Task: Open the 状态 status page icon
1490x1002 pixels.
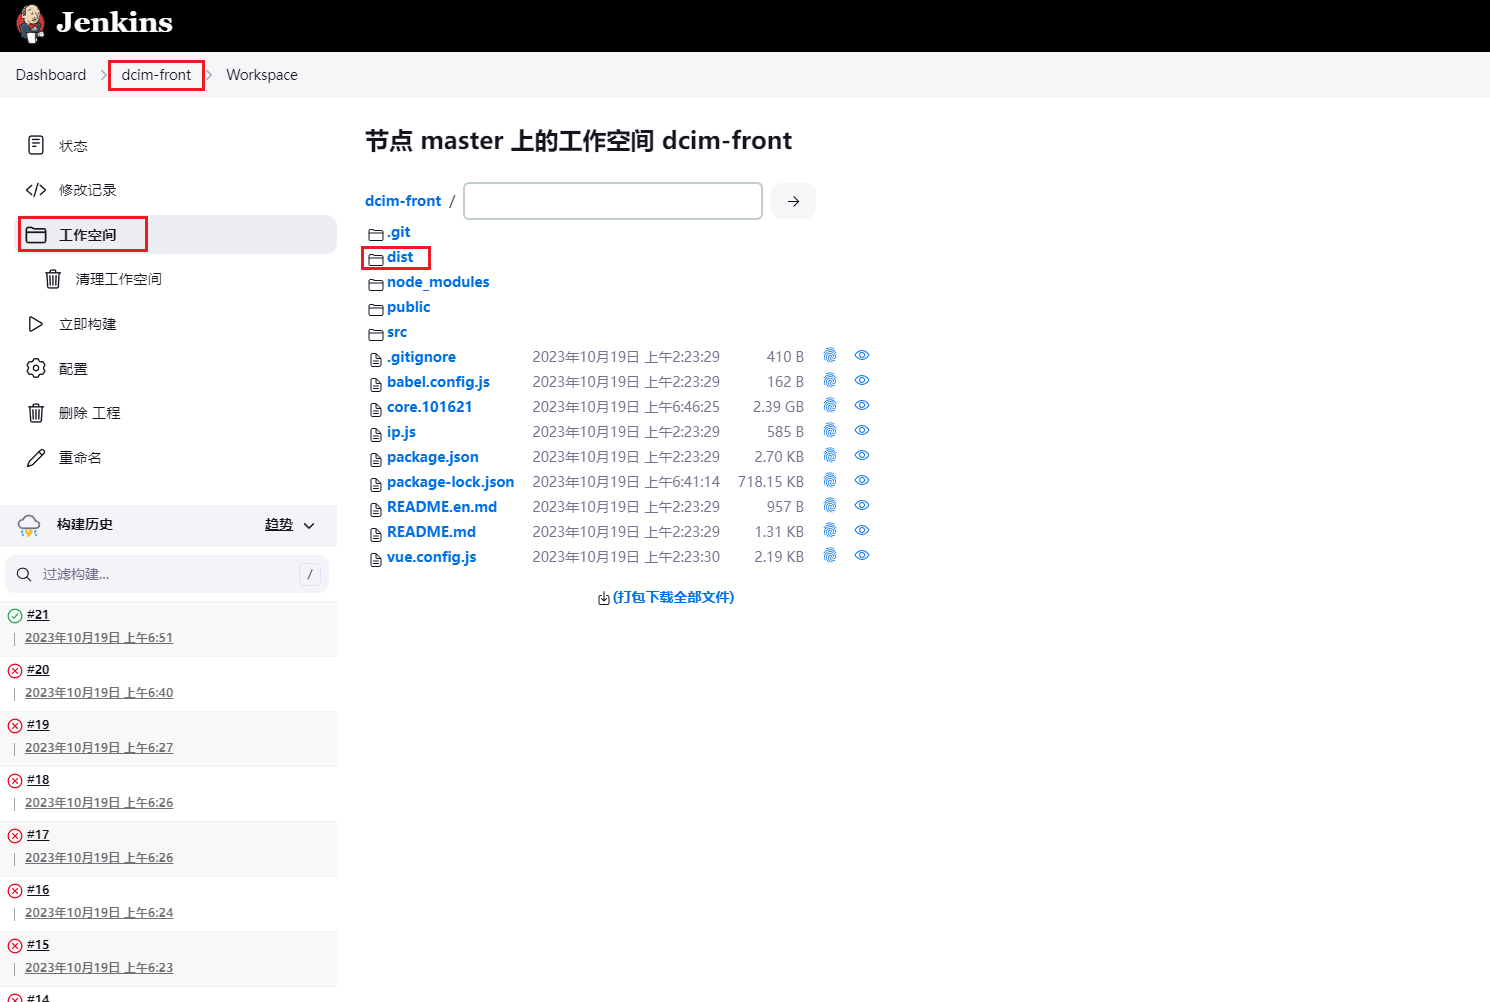Action: pyautogui.click(x=36, y=145)
